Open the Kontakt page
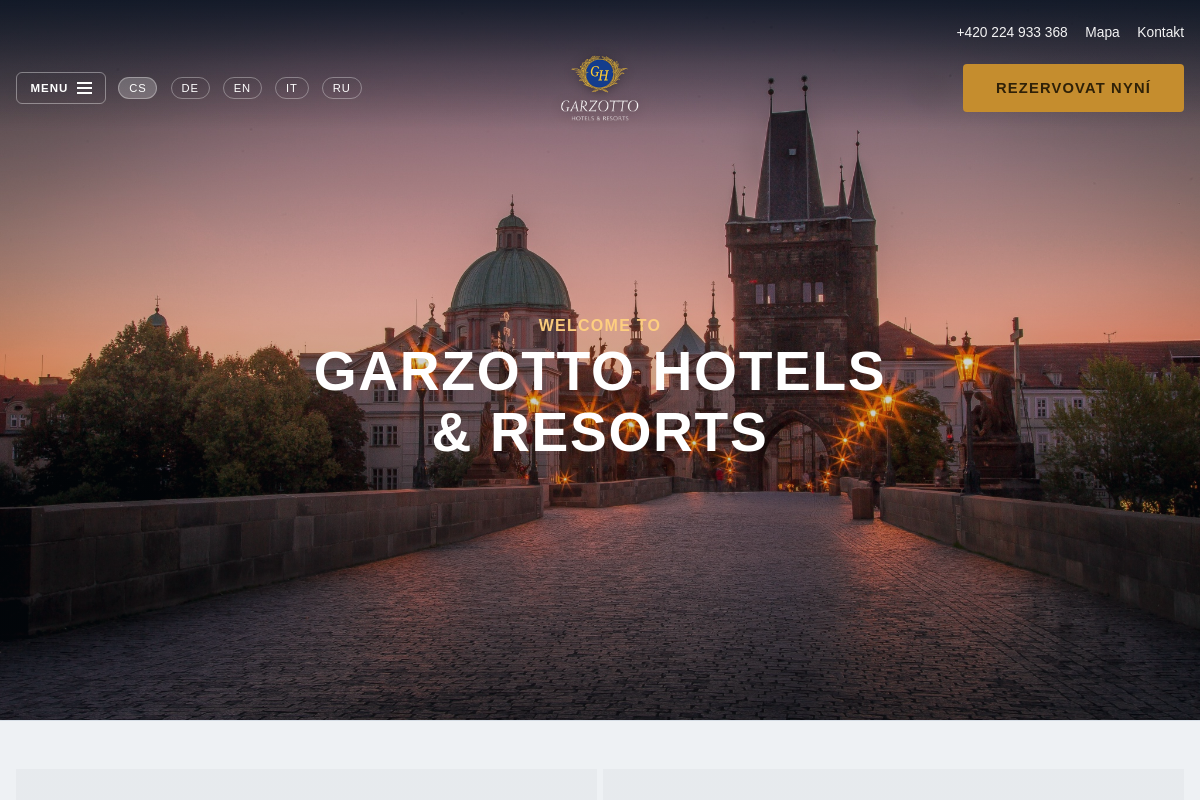 1160,32
